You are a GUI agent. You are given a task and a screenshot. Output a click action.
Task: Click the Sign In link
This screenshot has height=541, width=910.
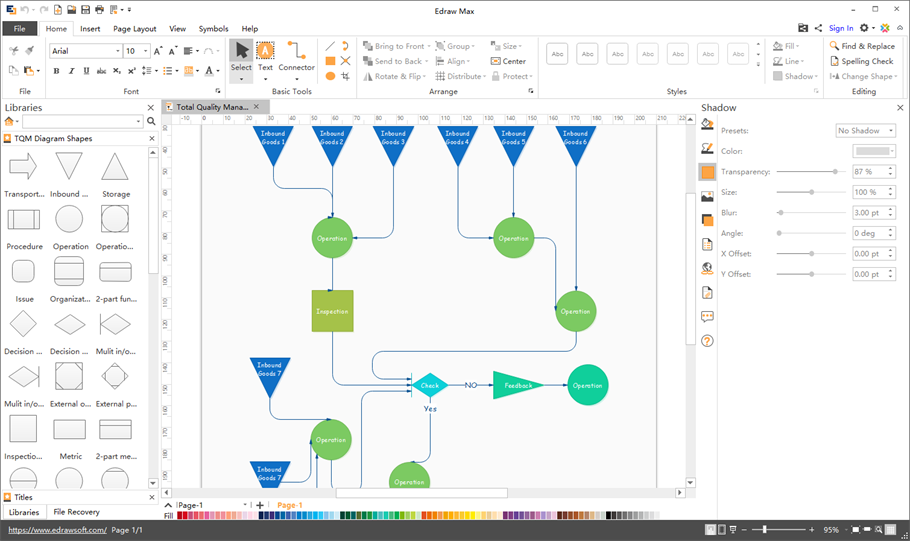point(841,29)
